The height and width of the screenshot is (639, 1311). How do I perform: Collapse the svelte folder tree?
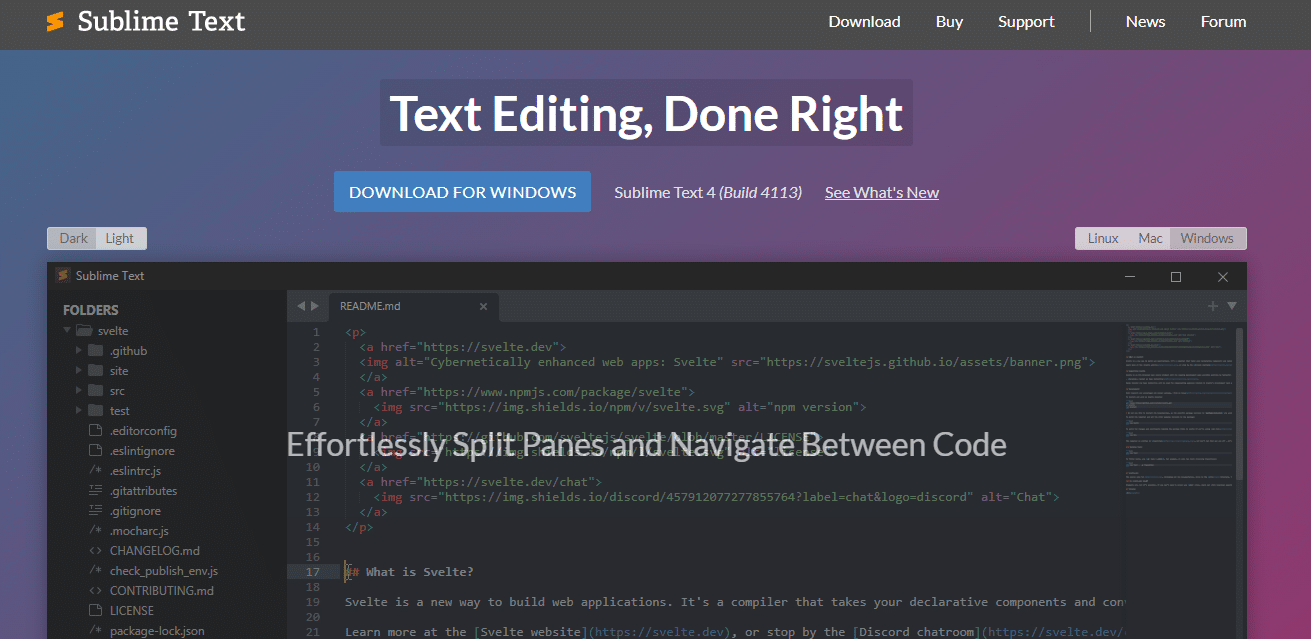coord(67,330)
